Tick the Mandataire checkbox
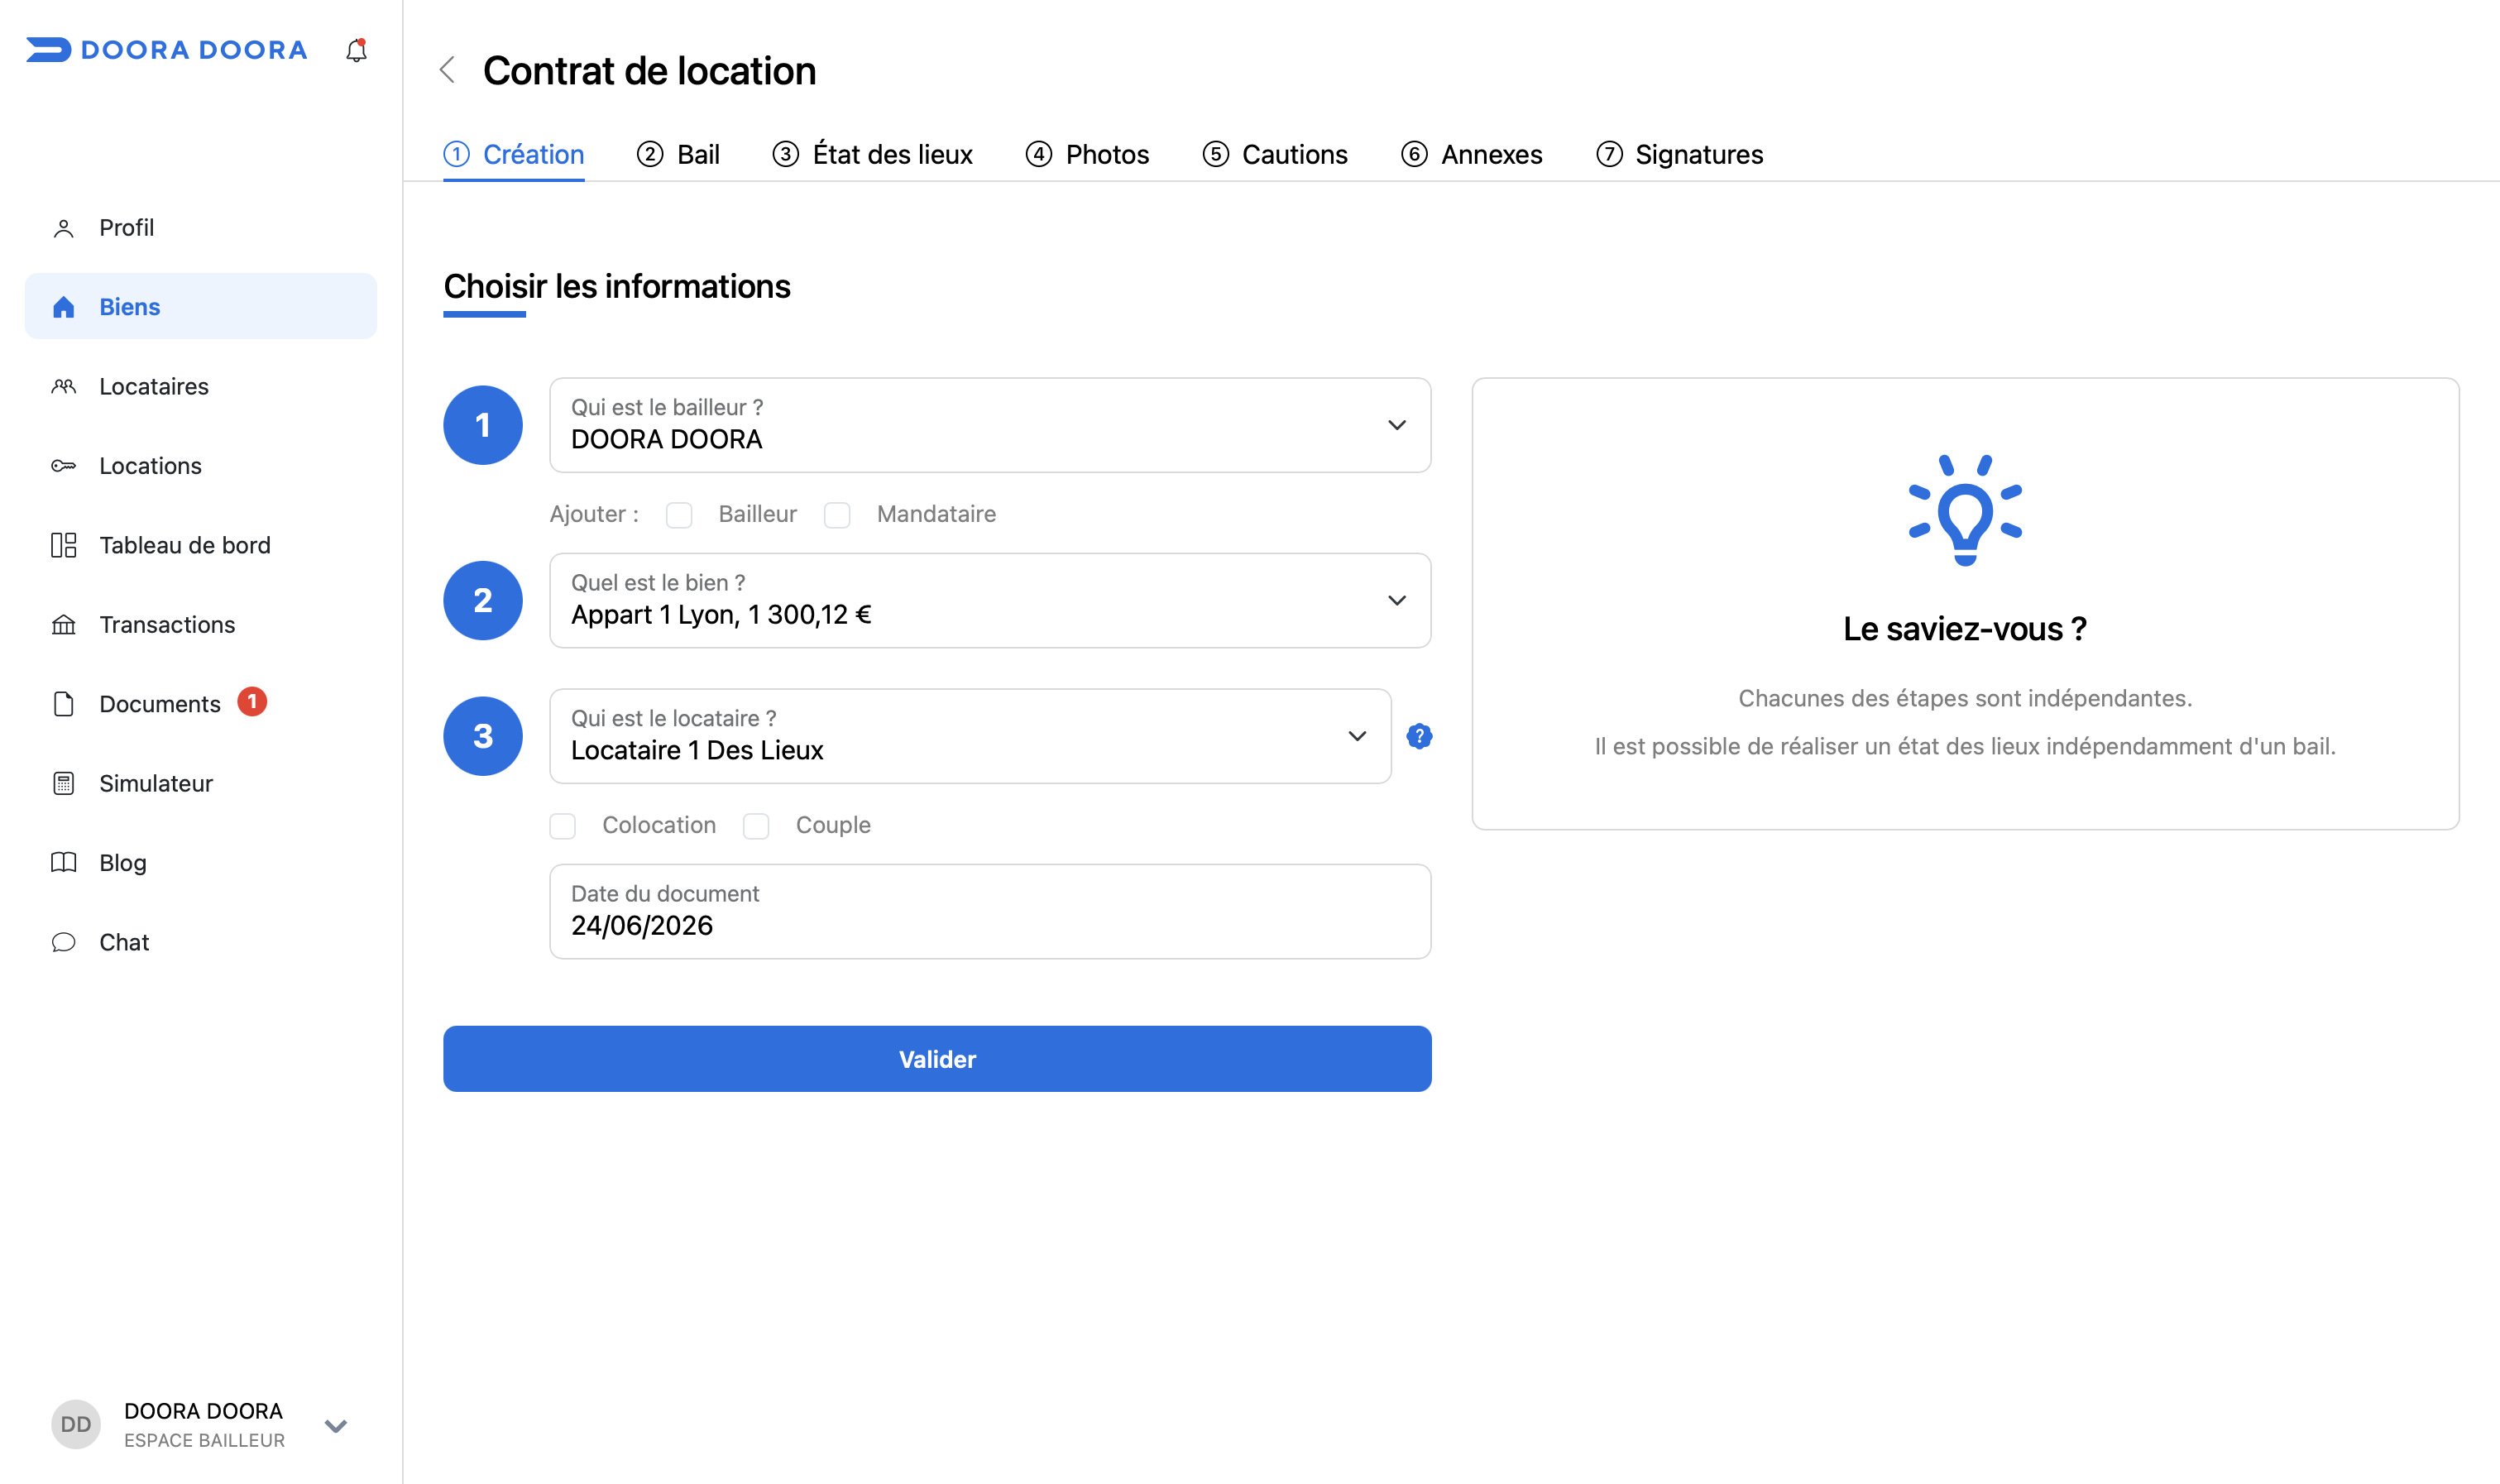The width and height of the screenshot is (2500, 1484). 837,515
